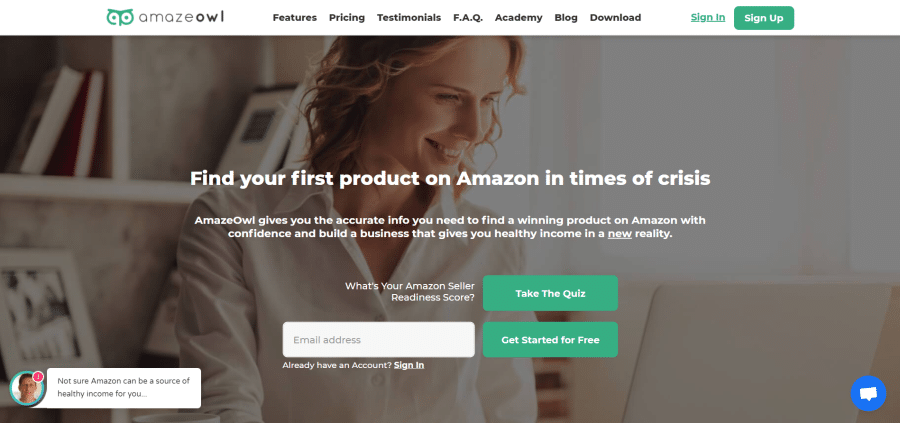The image size is (900, 423).
Task: Click the red notification badge on avatar
Action: pos(38,377)
